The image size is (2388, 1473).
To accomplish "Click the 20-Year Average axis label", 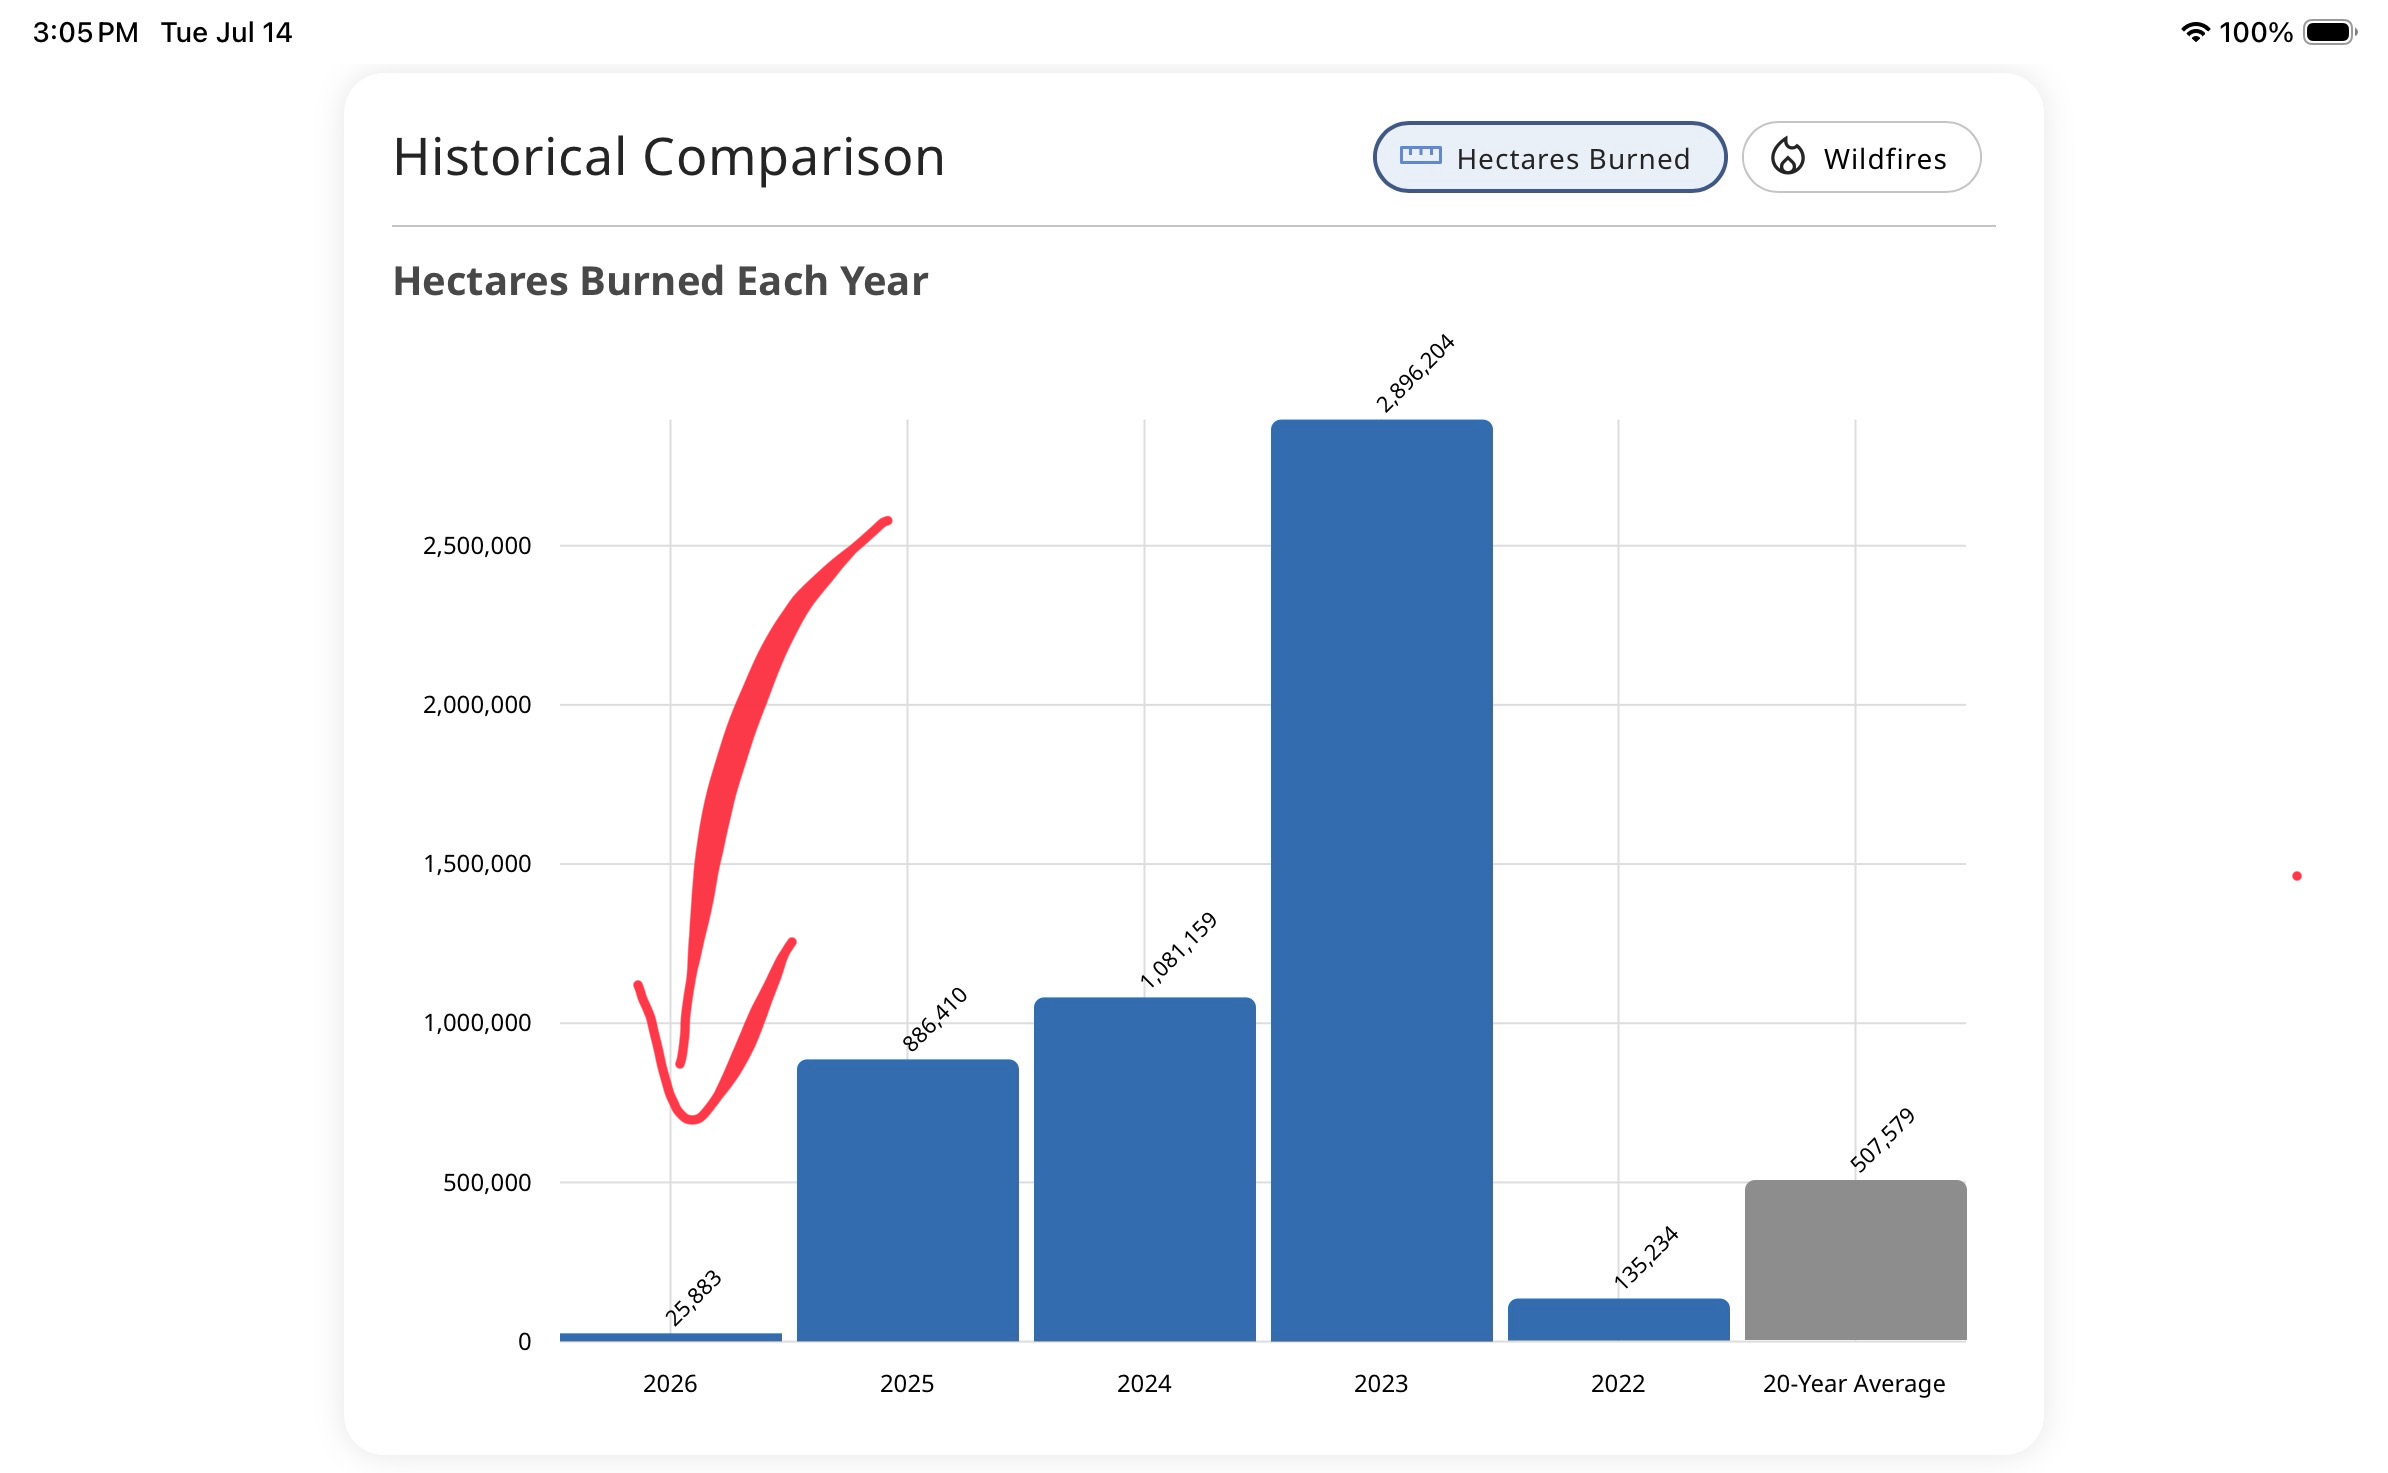I will click(x=1854, y=1384).
